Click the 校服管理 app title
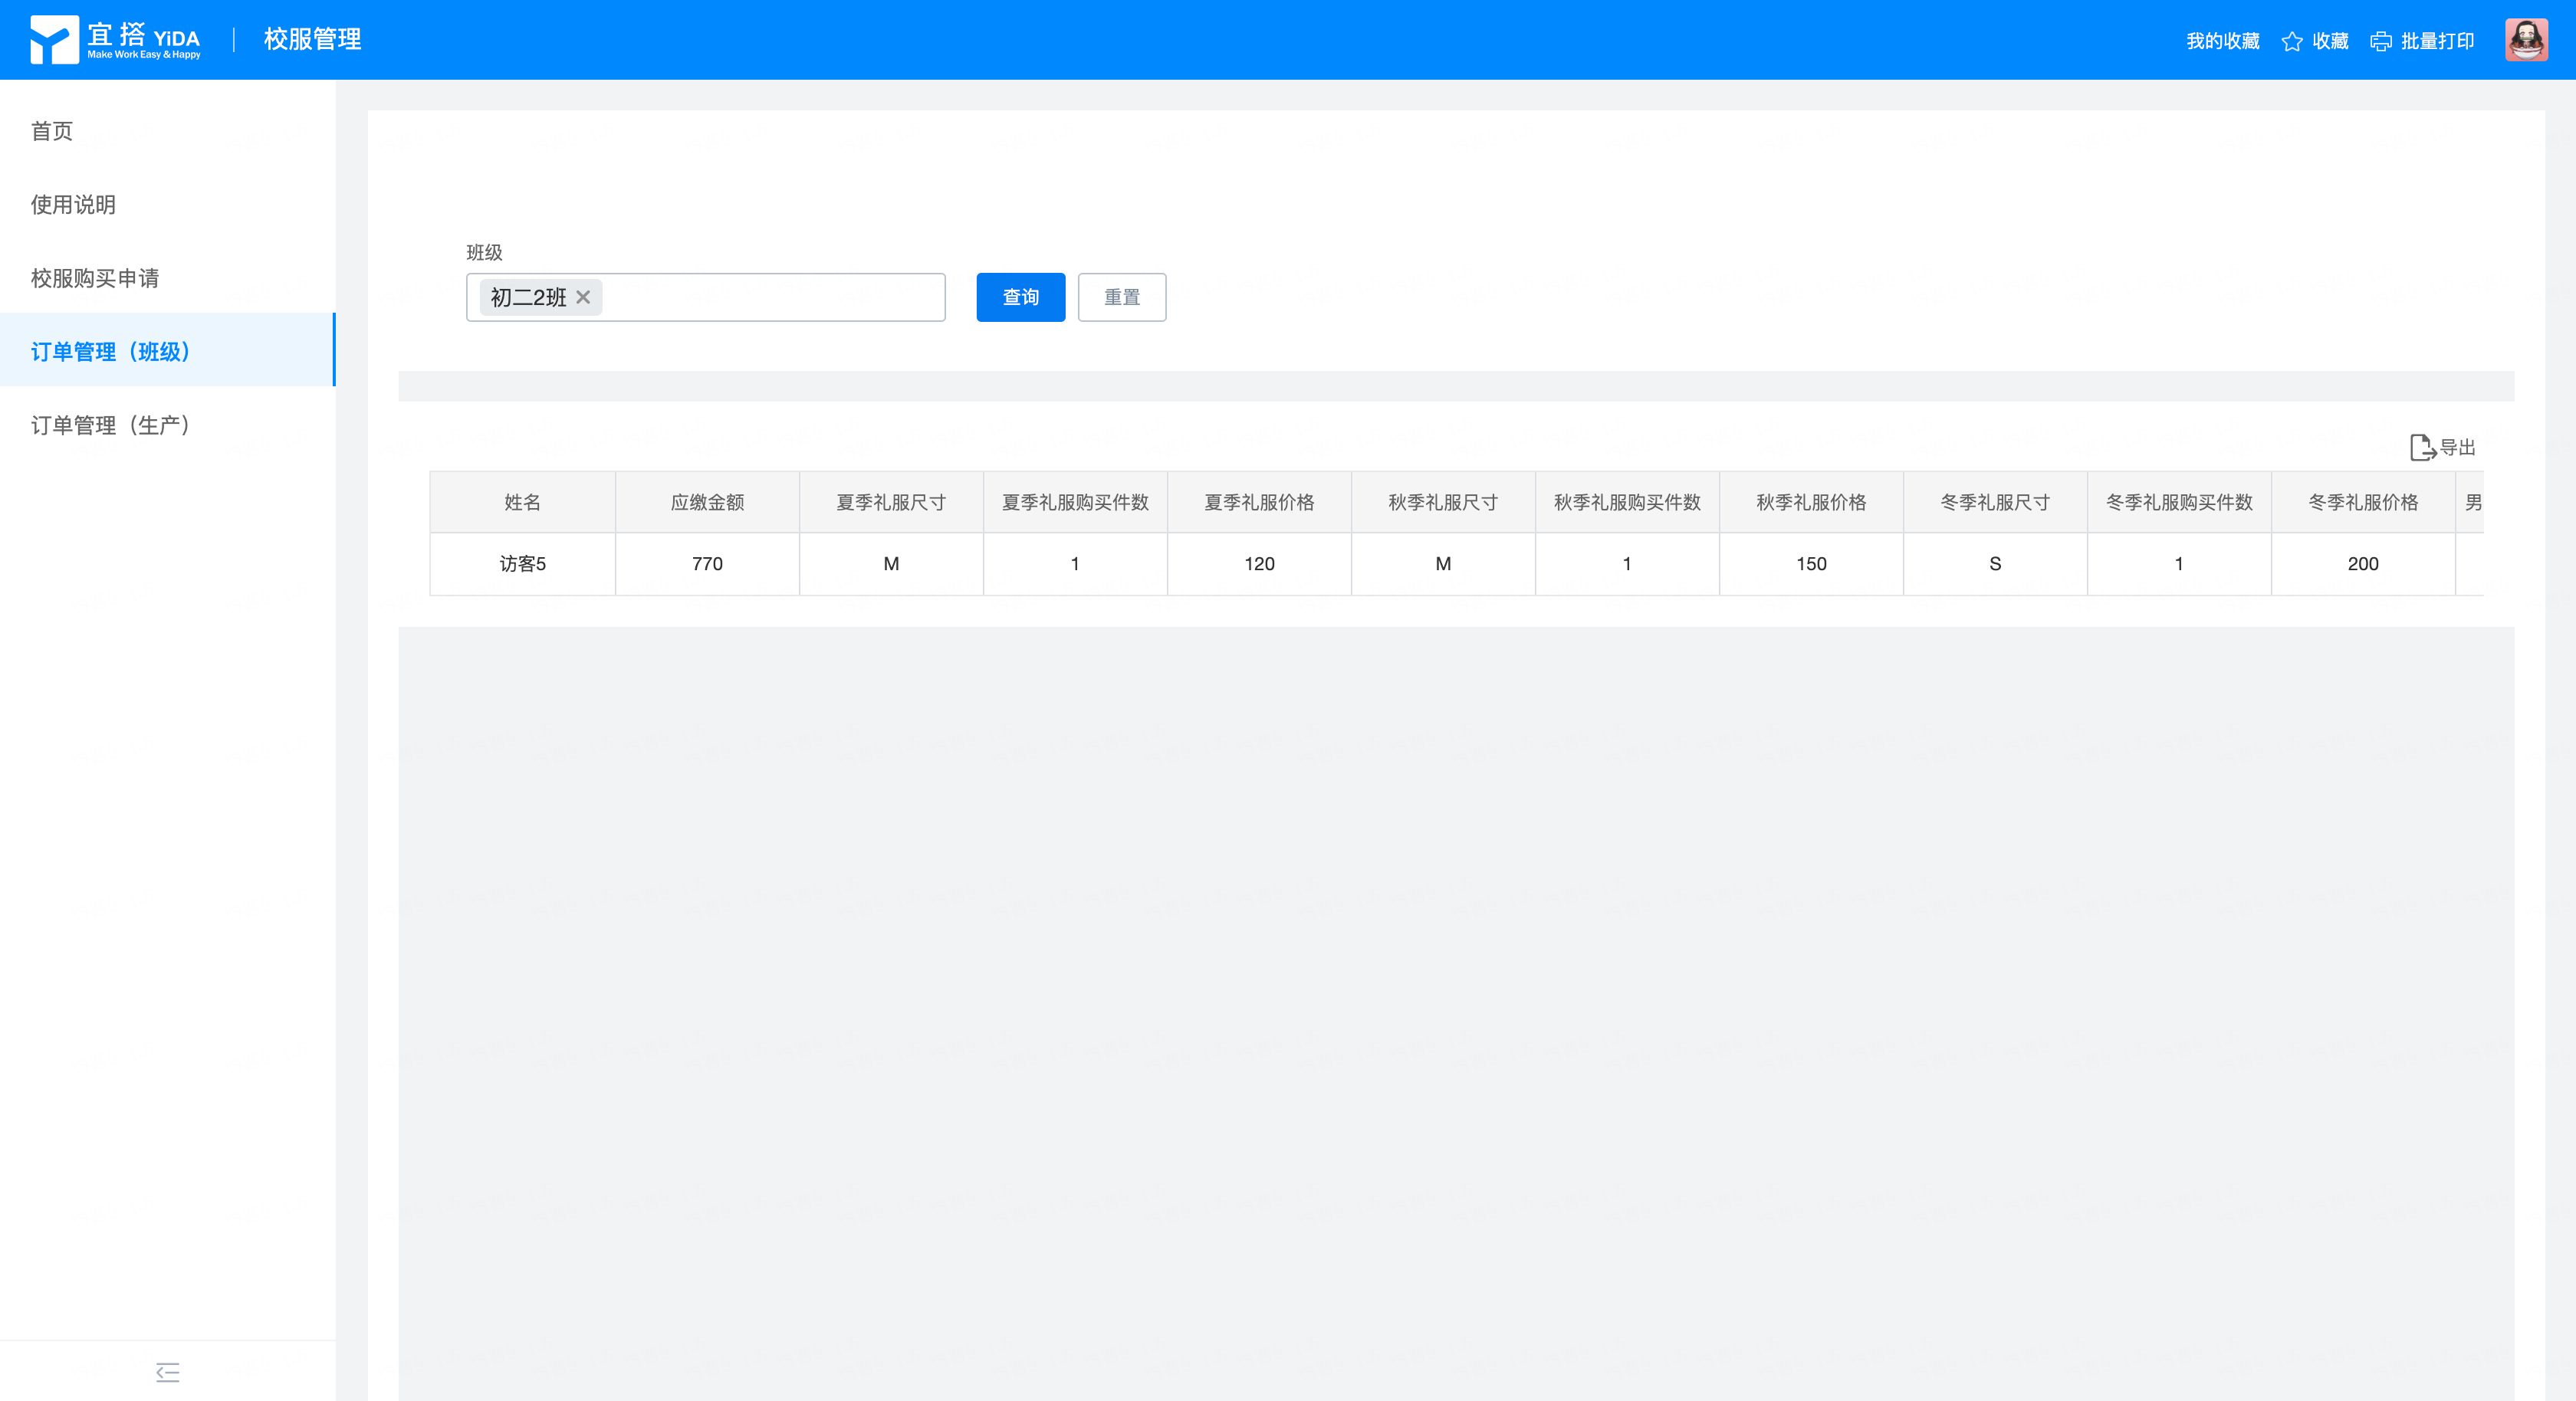This screenshot has width=2576, height=1401. click(312, 39)
